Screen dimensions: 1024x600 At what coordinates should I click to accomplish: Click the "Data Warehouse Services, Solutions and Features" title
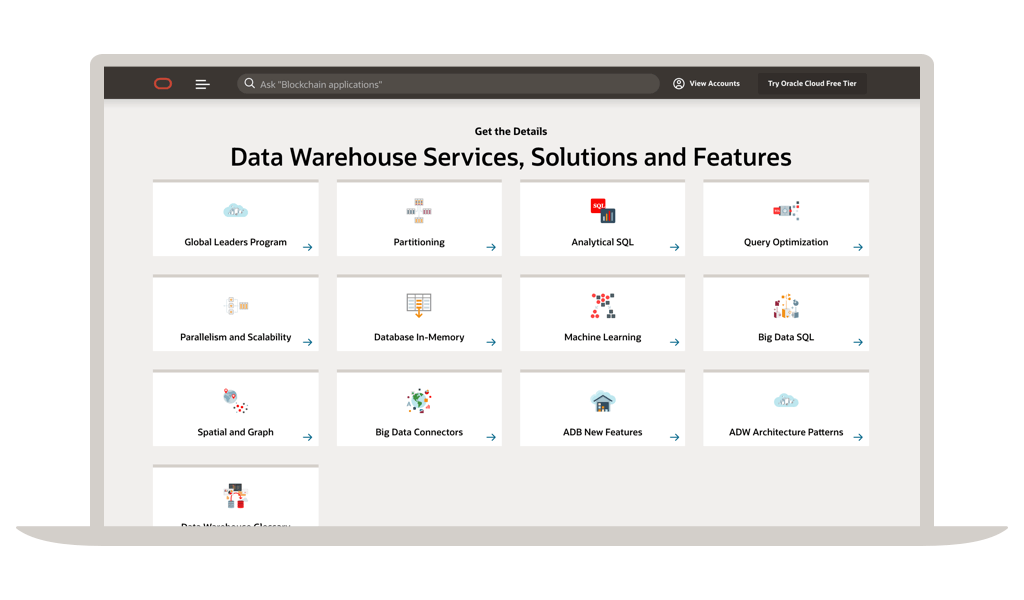click(511, 157)
